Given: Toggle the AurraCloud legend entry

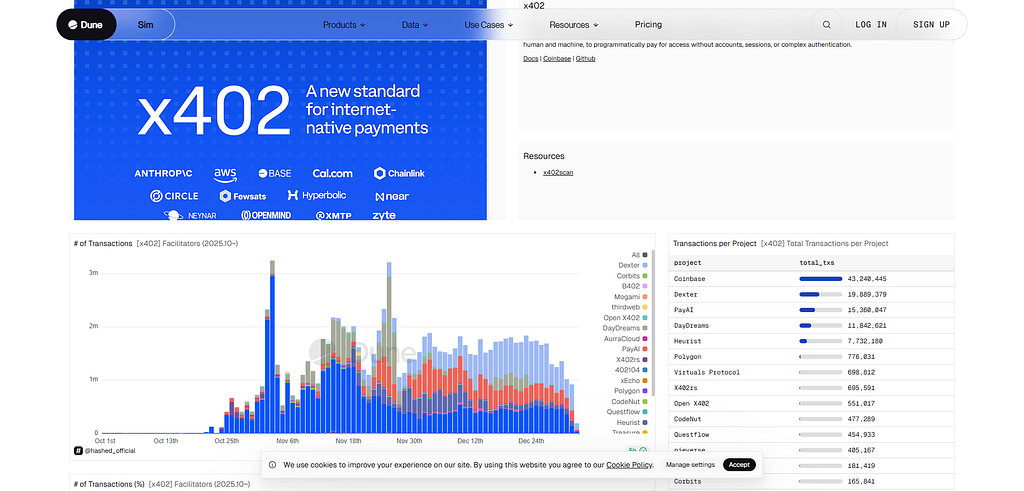Looking at the screenshot, I should click(x=626, y=338).
